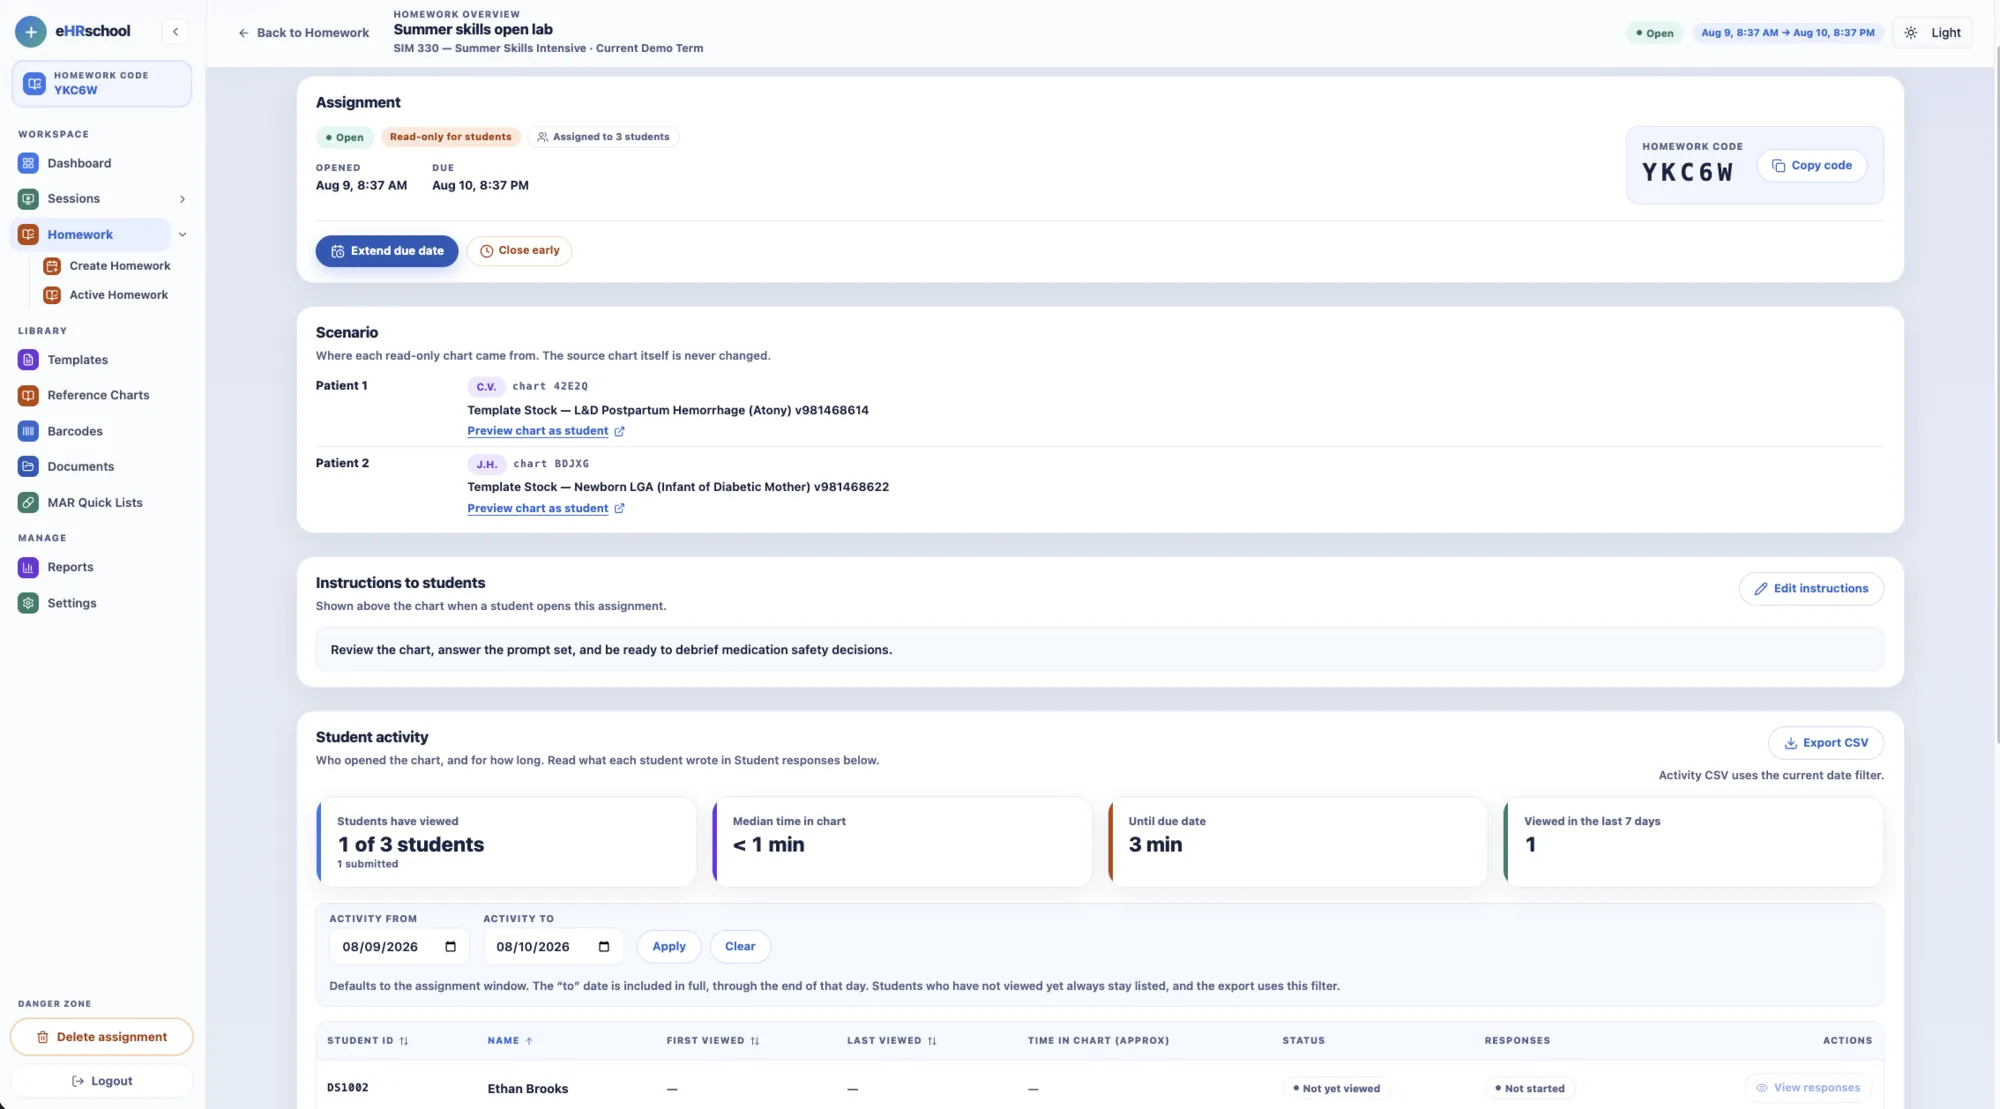Click the Settings gear icon in sidebar
2000x1109 pixels.
click(28, 603)
